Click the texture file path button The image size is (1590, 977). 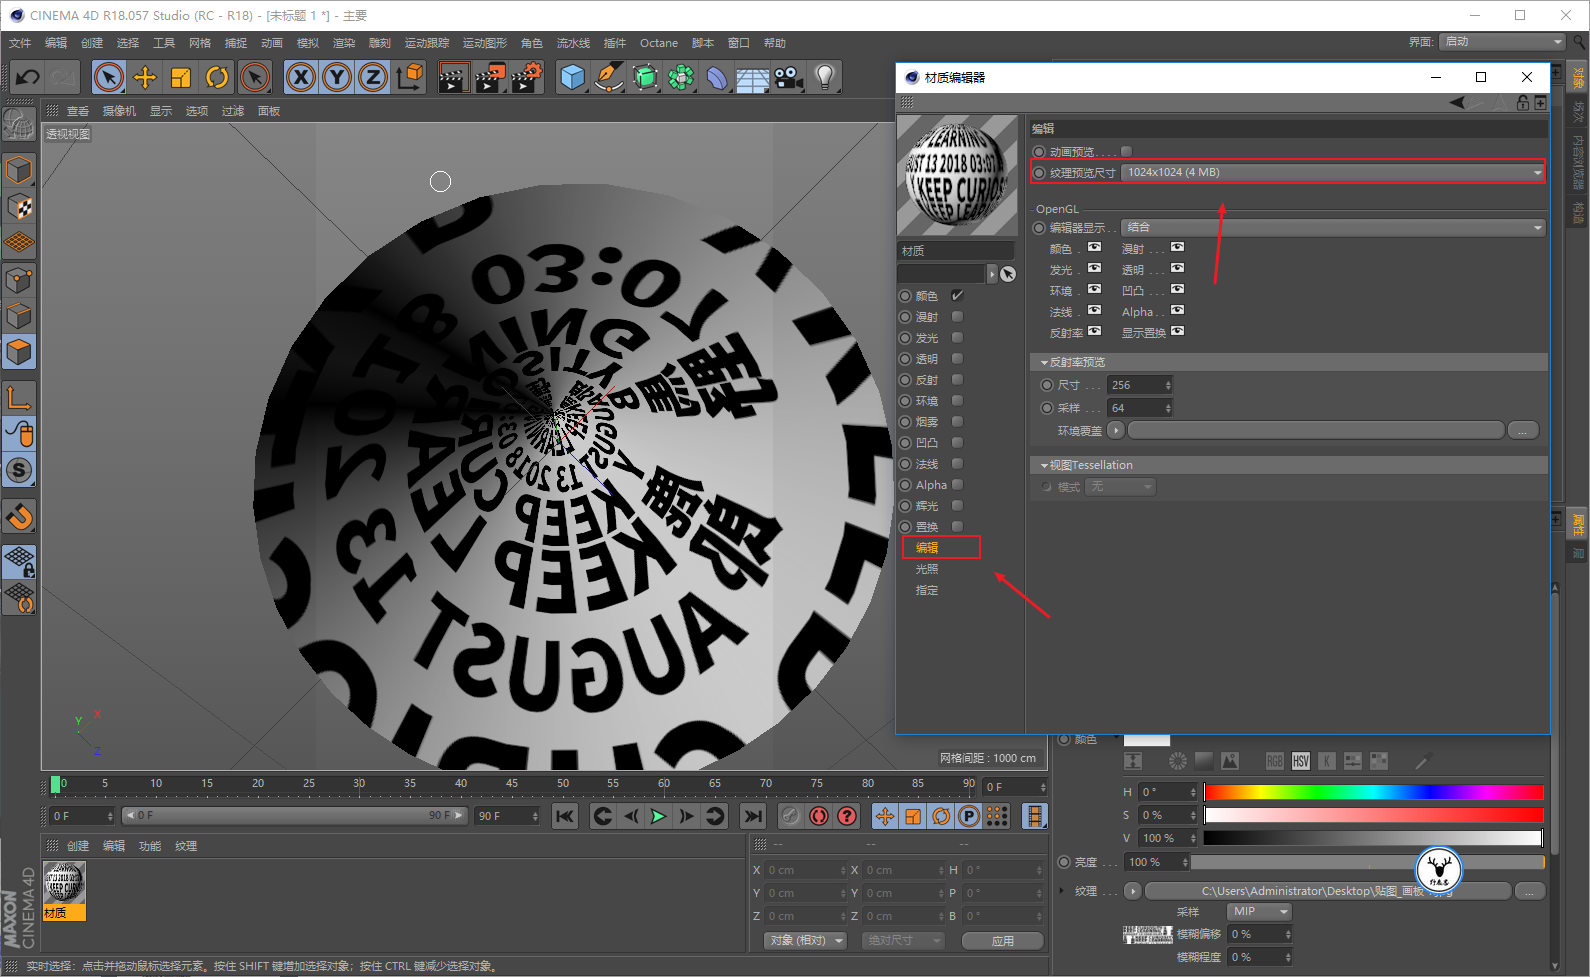point(1328,891)
